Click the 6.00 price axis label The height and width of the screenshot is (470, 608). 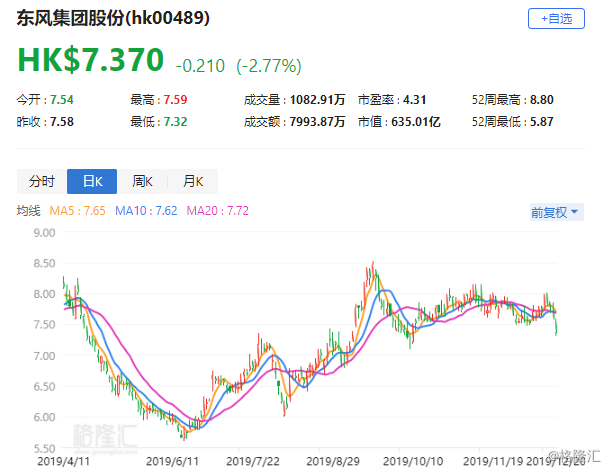[x=44, y=417]
